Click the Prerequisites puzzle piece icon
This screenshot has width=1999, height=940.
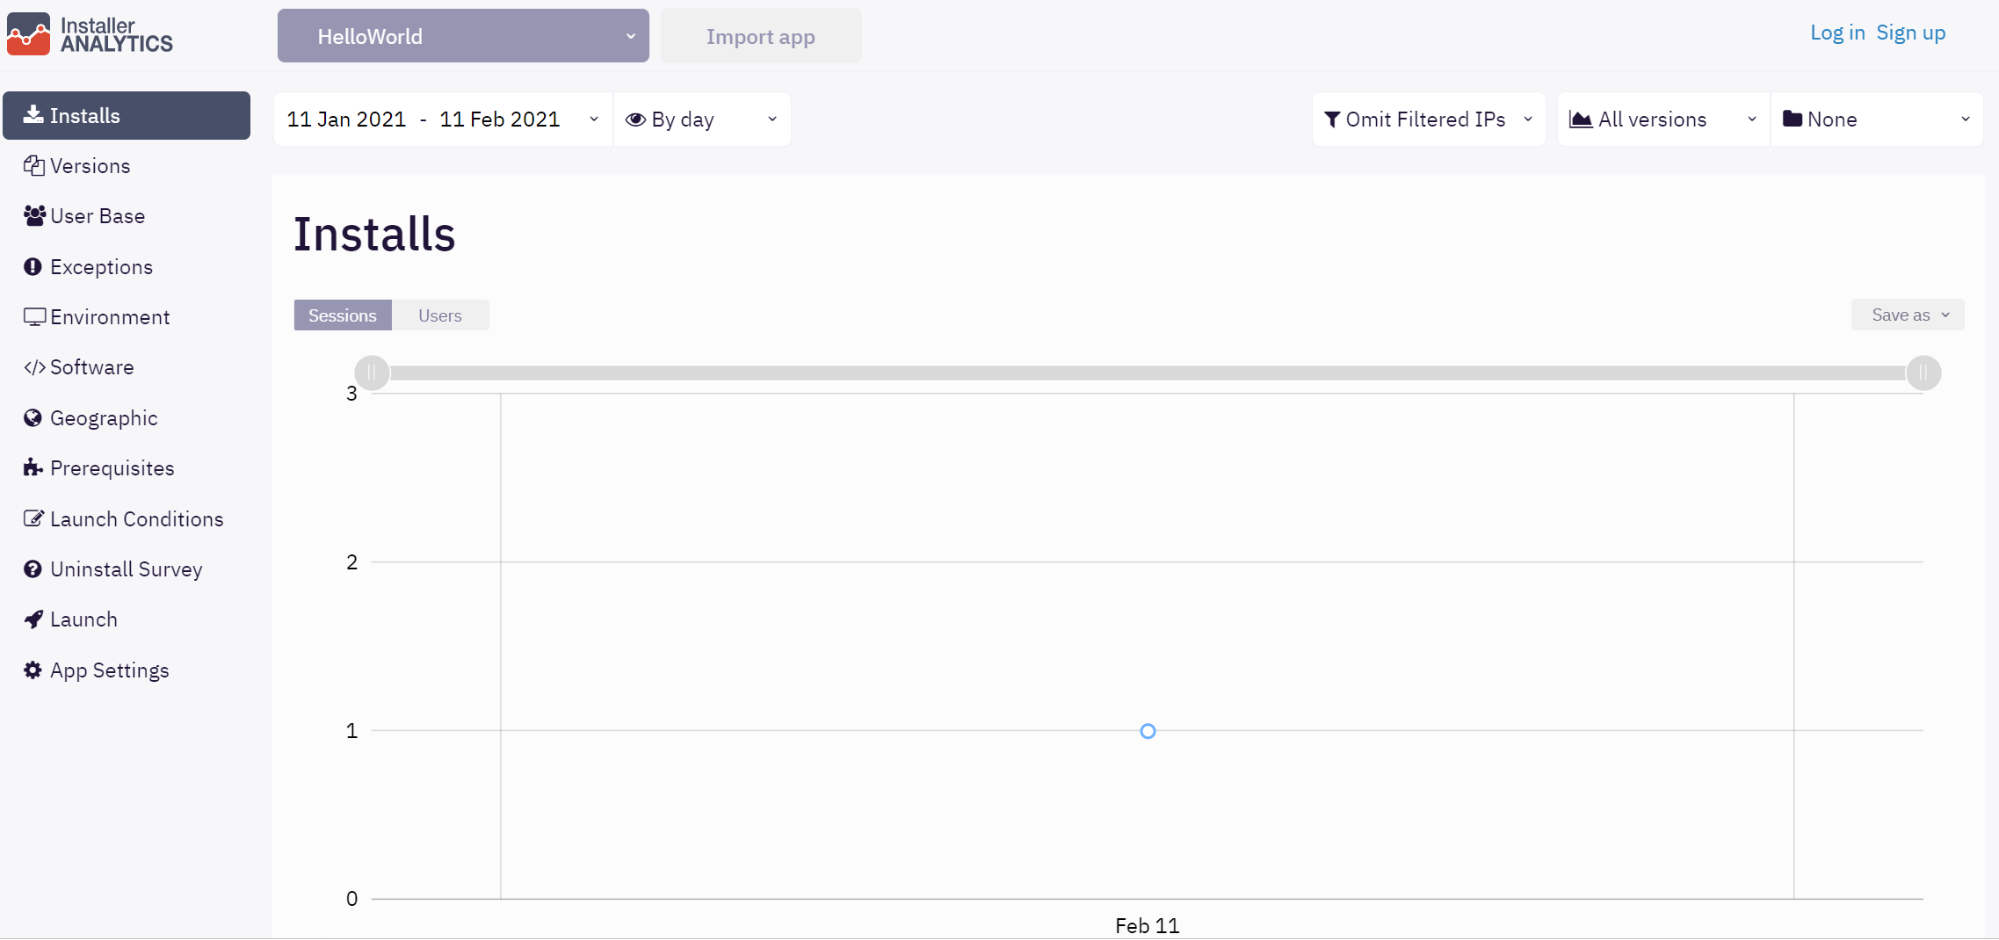(33, 468)
